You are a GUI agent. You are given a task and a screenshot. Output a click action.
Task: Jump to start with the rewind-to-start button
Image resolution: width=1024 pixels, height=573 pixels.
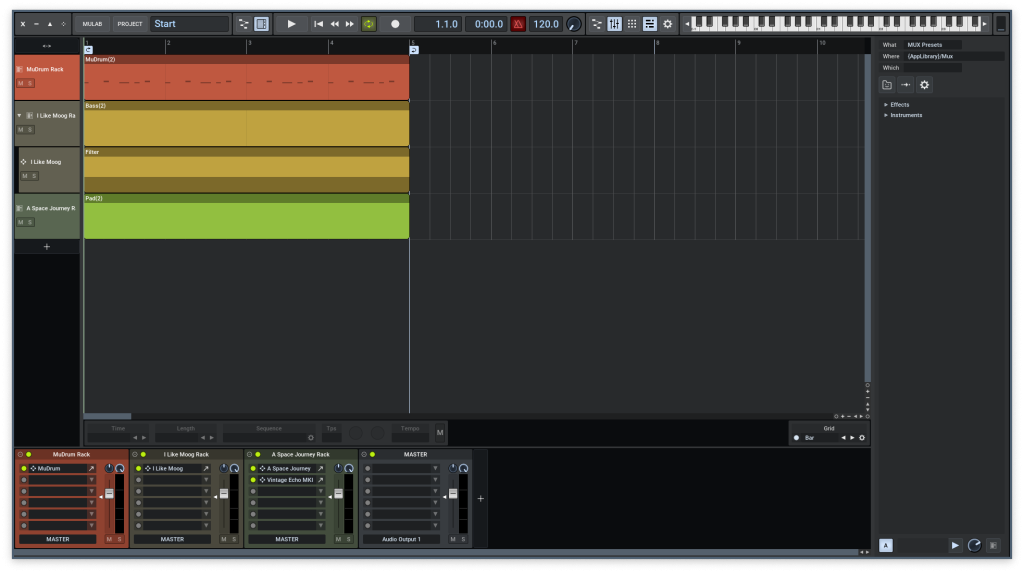[x=318, y=24]
